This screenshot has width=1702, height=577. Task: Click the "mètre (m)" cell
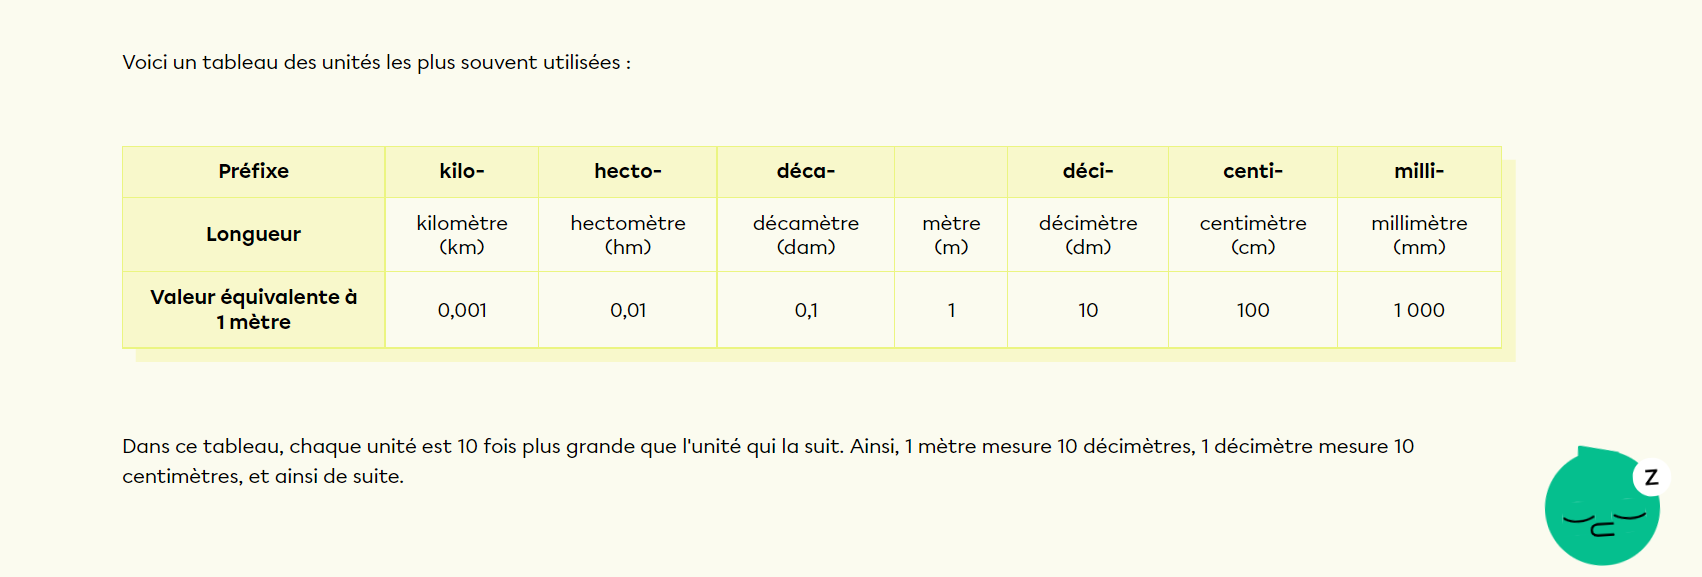tap(950, 234)
